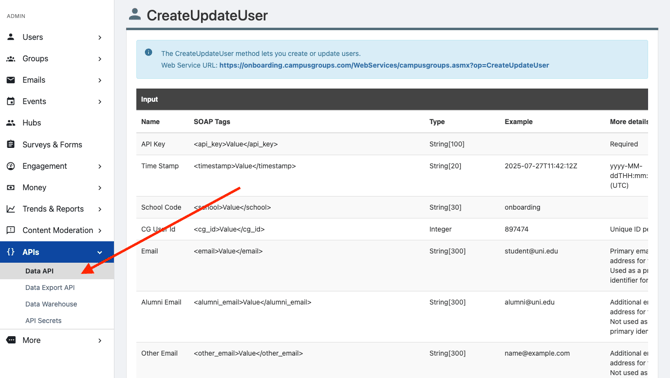Viewport: 670px width, 378px height.
Task: Click the SOAP Tags column header
Action: click(212, 122)
